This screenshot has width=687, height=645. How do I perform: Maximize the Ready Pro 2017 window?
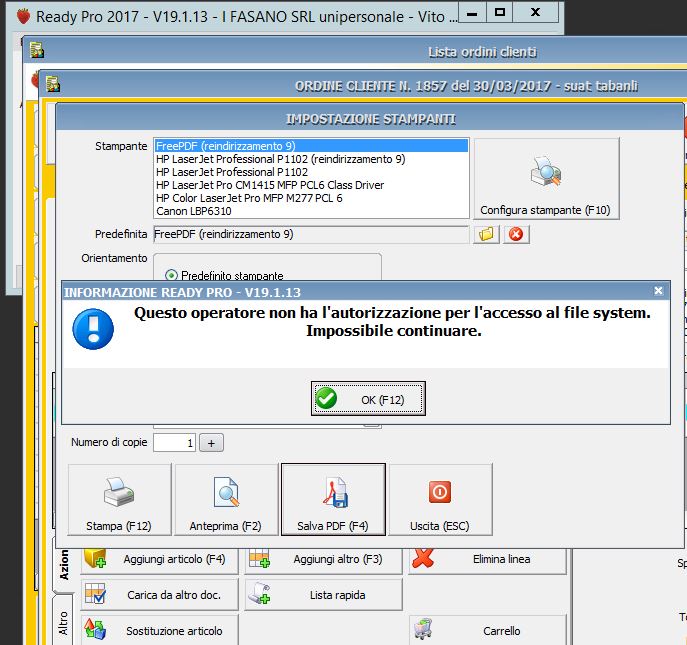(499, 13)
